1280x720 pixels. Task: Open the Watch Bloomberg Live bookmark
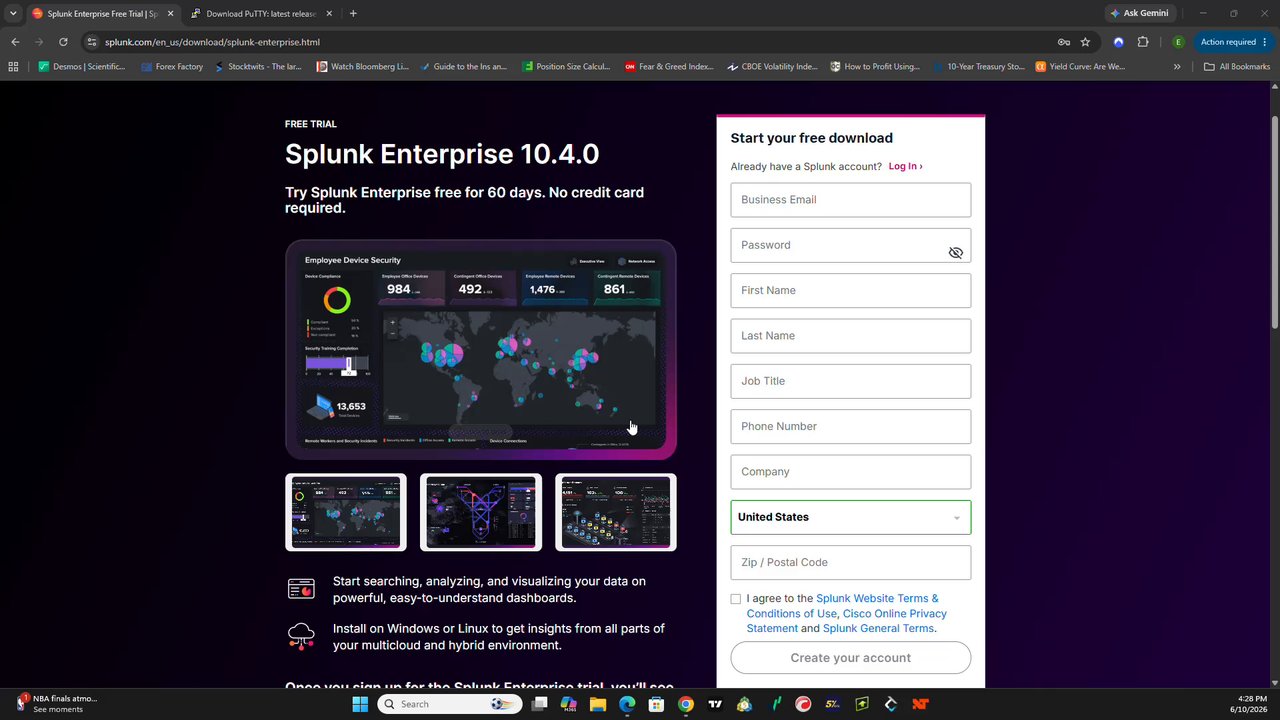point(362,67)
